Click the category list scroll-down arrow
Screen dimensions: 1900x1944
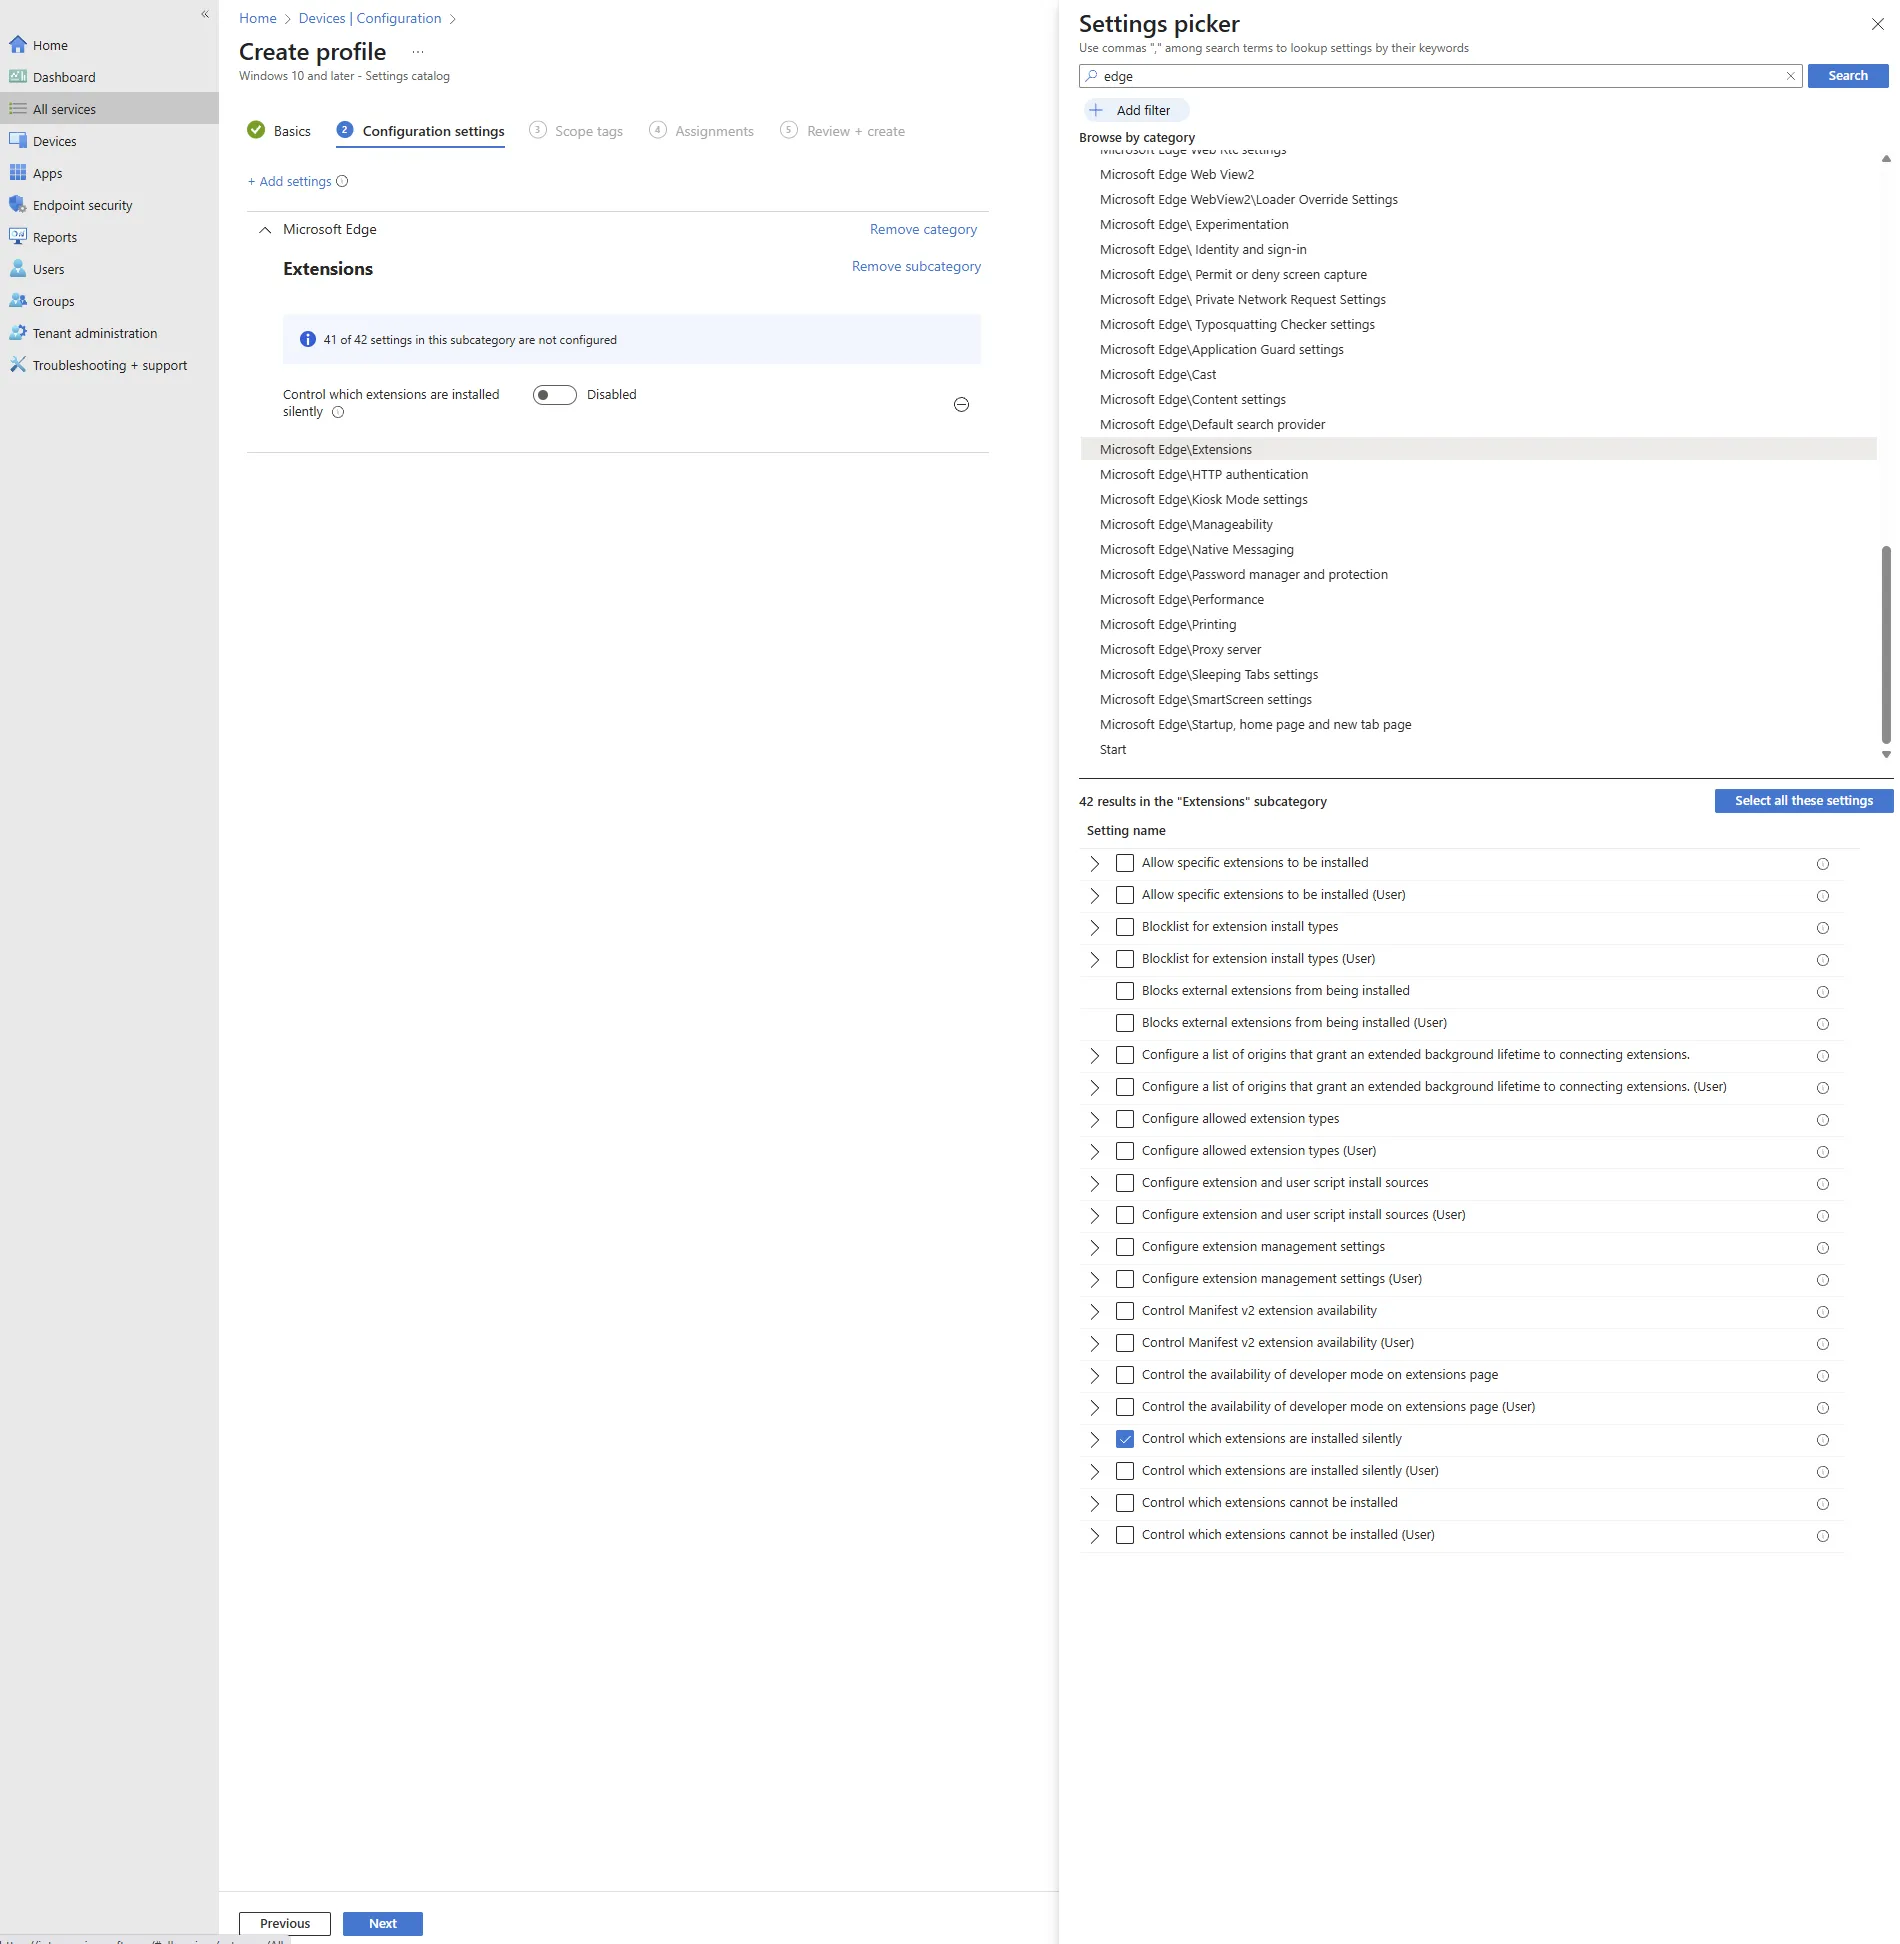1886,755
